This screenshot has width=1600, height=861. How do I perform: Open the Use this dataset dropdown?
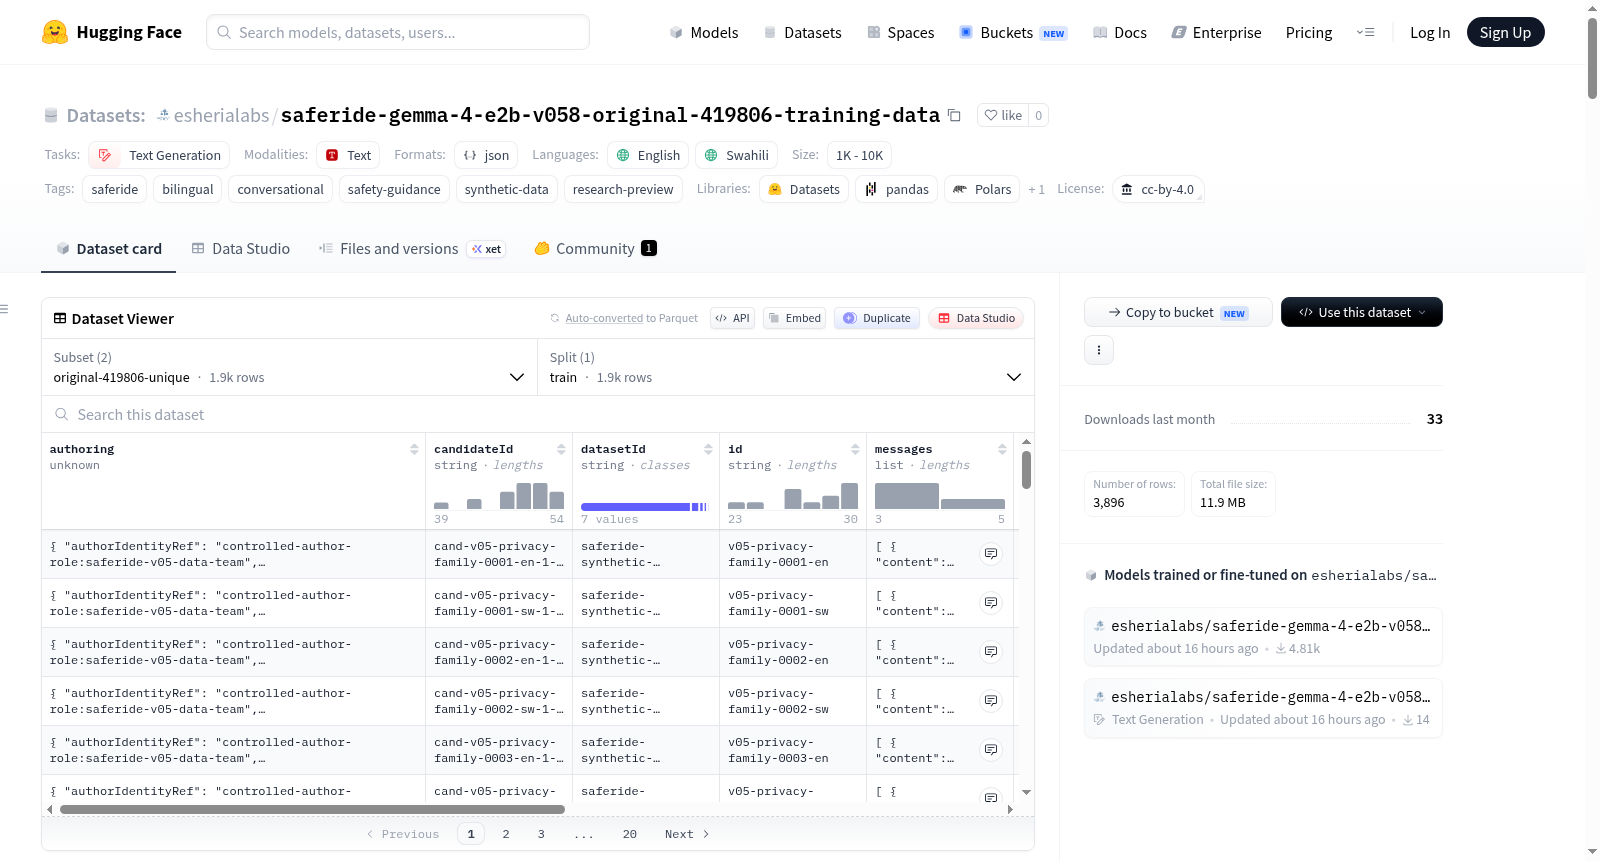point(1361,312)
